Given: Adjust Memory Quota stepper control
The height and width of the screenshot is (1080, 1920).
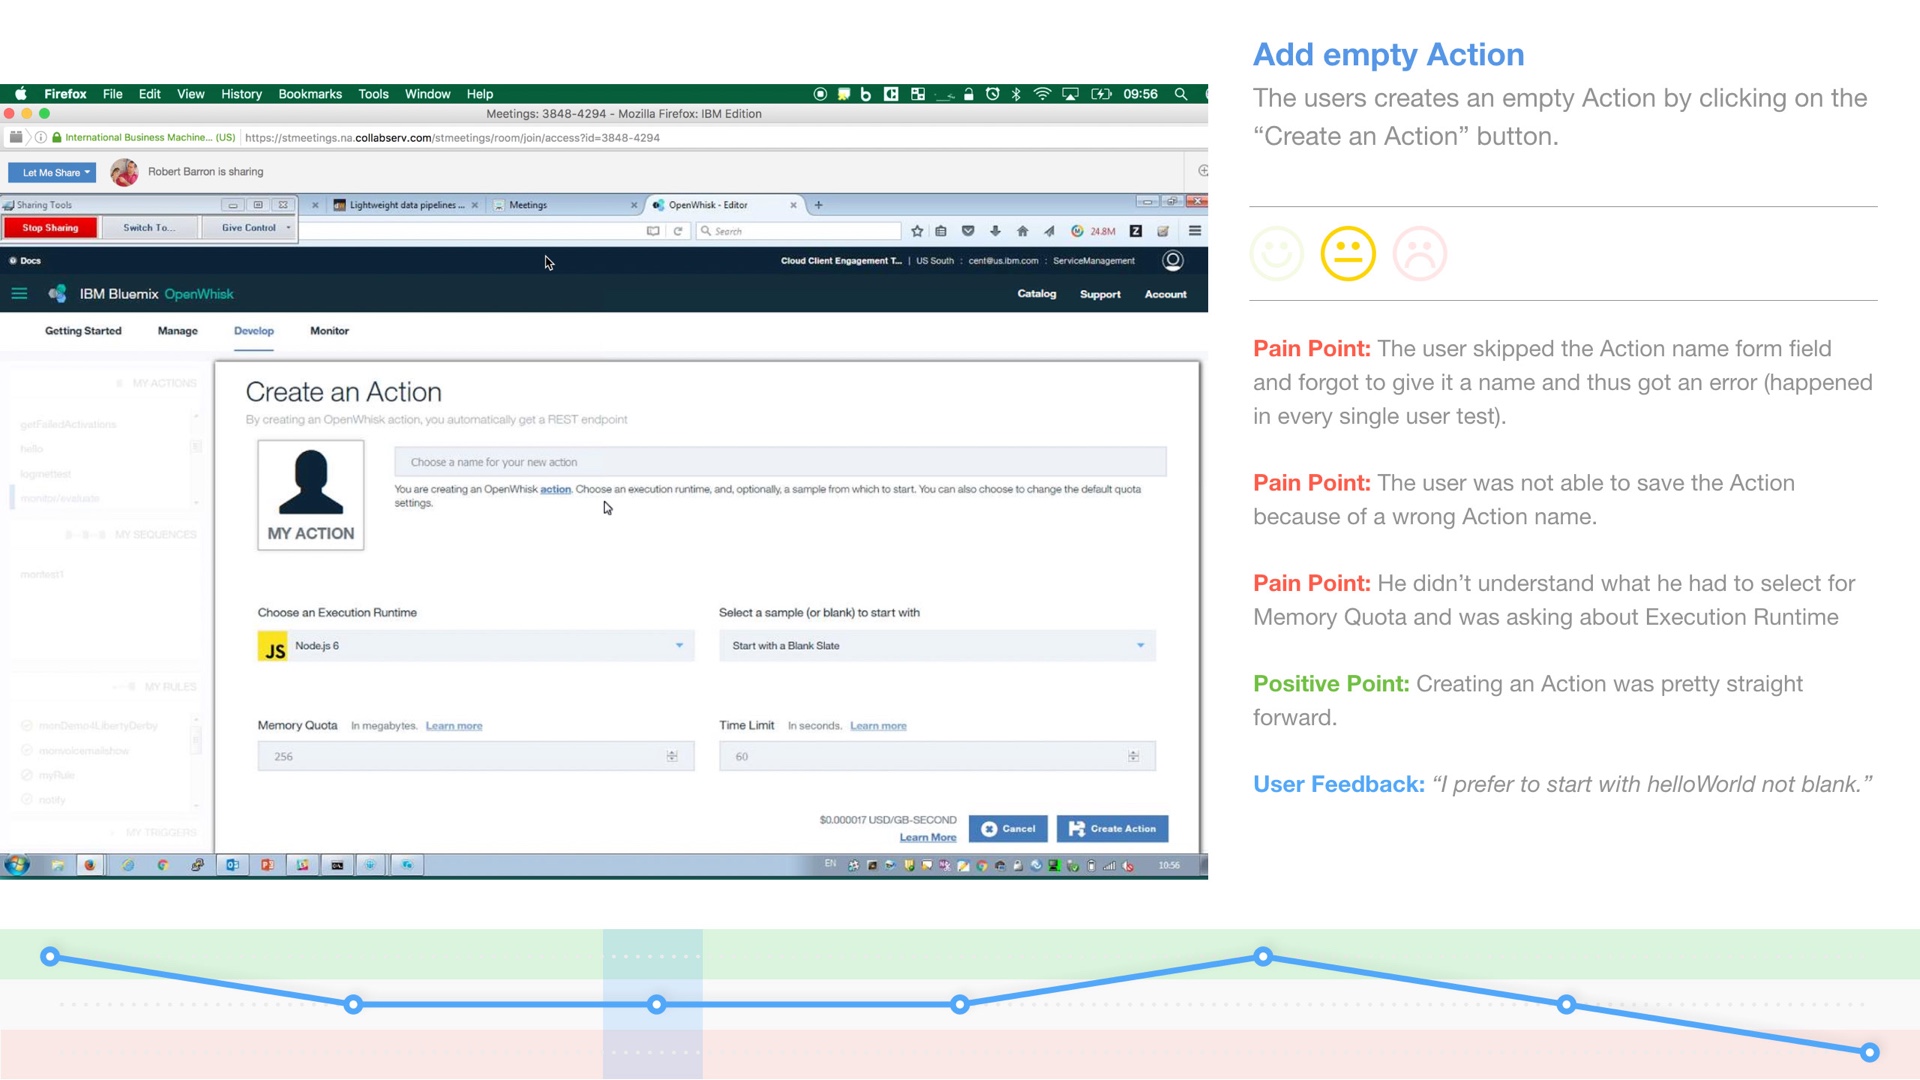Looking at the screenshot, I should (x=672, y=757).
